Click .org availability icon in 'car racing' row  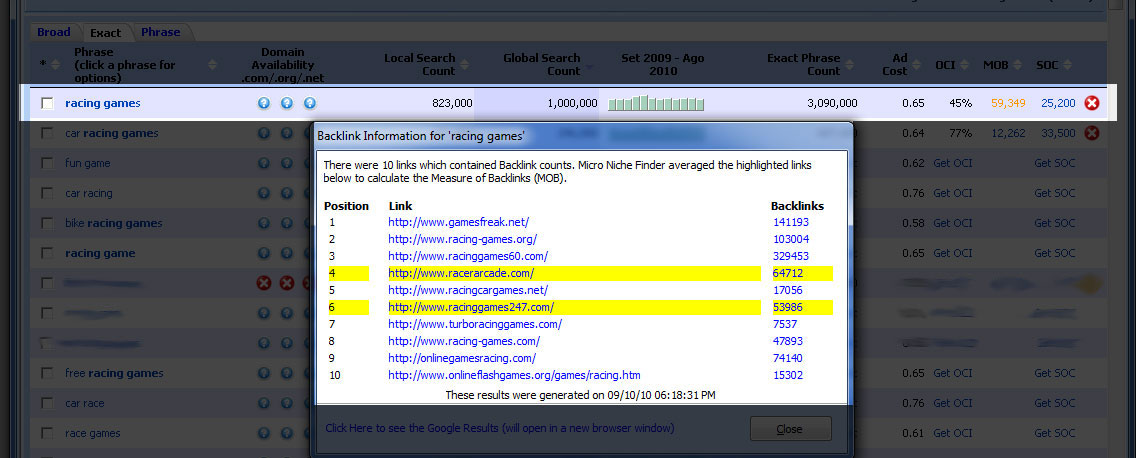(287, 193)
